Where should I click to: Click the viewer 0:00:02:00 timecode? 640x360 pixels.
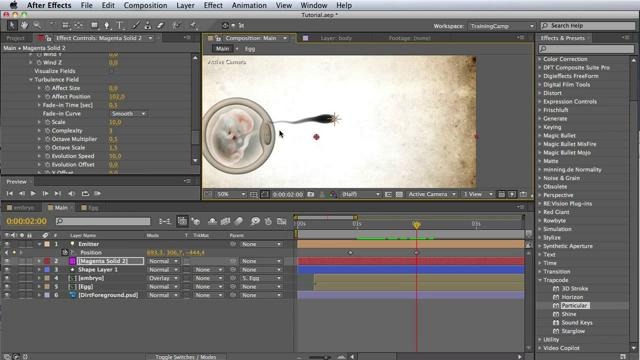[x=288, y=194]
